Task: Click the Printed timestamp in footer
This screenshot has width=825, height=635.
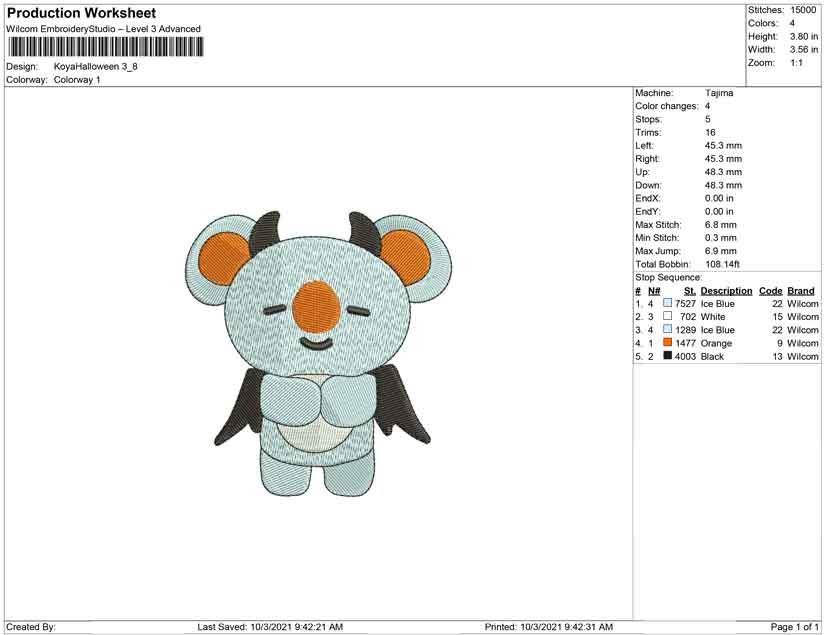Action: click(x=549, y=627)
